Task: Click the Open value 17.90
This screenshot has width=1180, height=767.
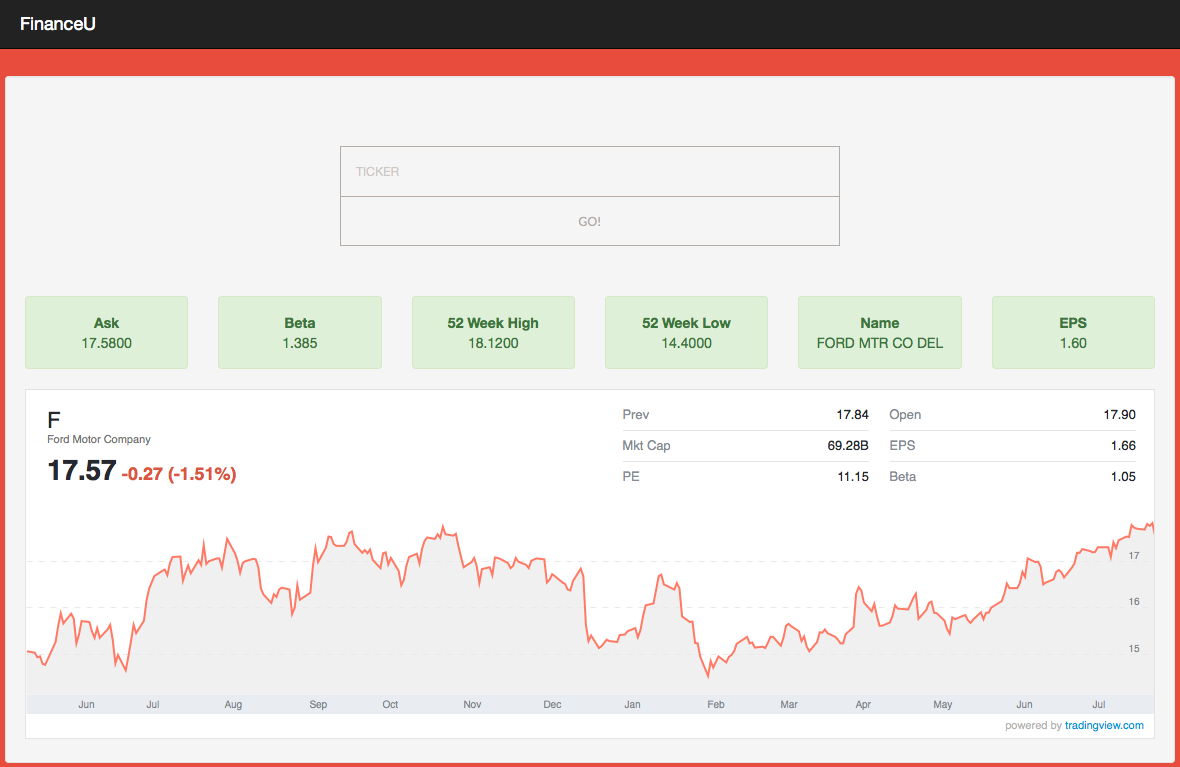Action: point(1120,415)
